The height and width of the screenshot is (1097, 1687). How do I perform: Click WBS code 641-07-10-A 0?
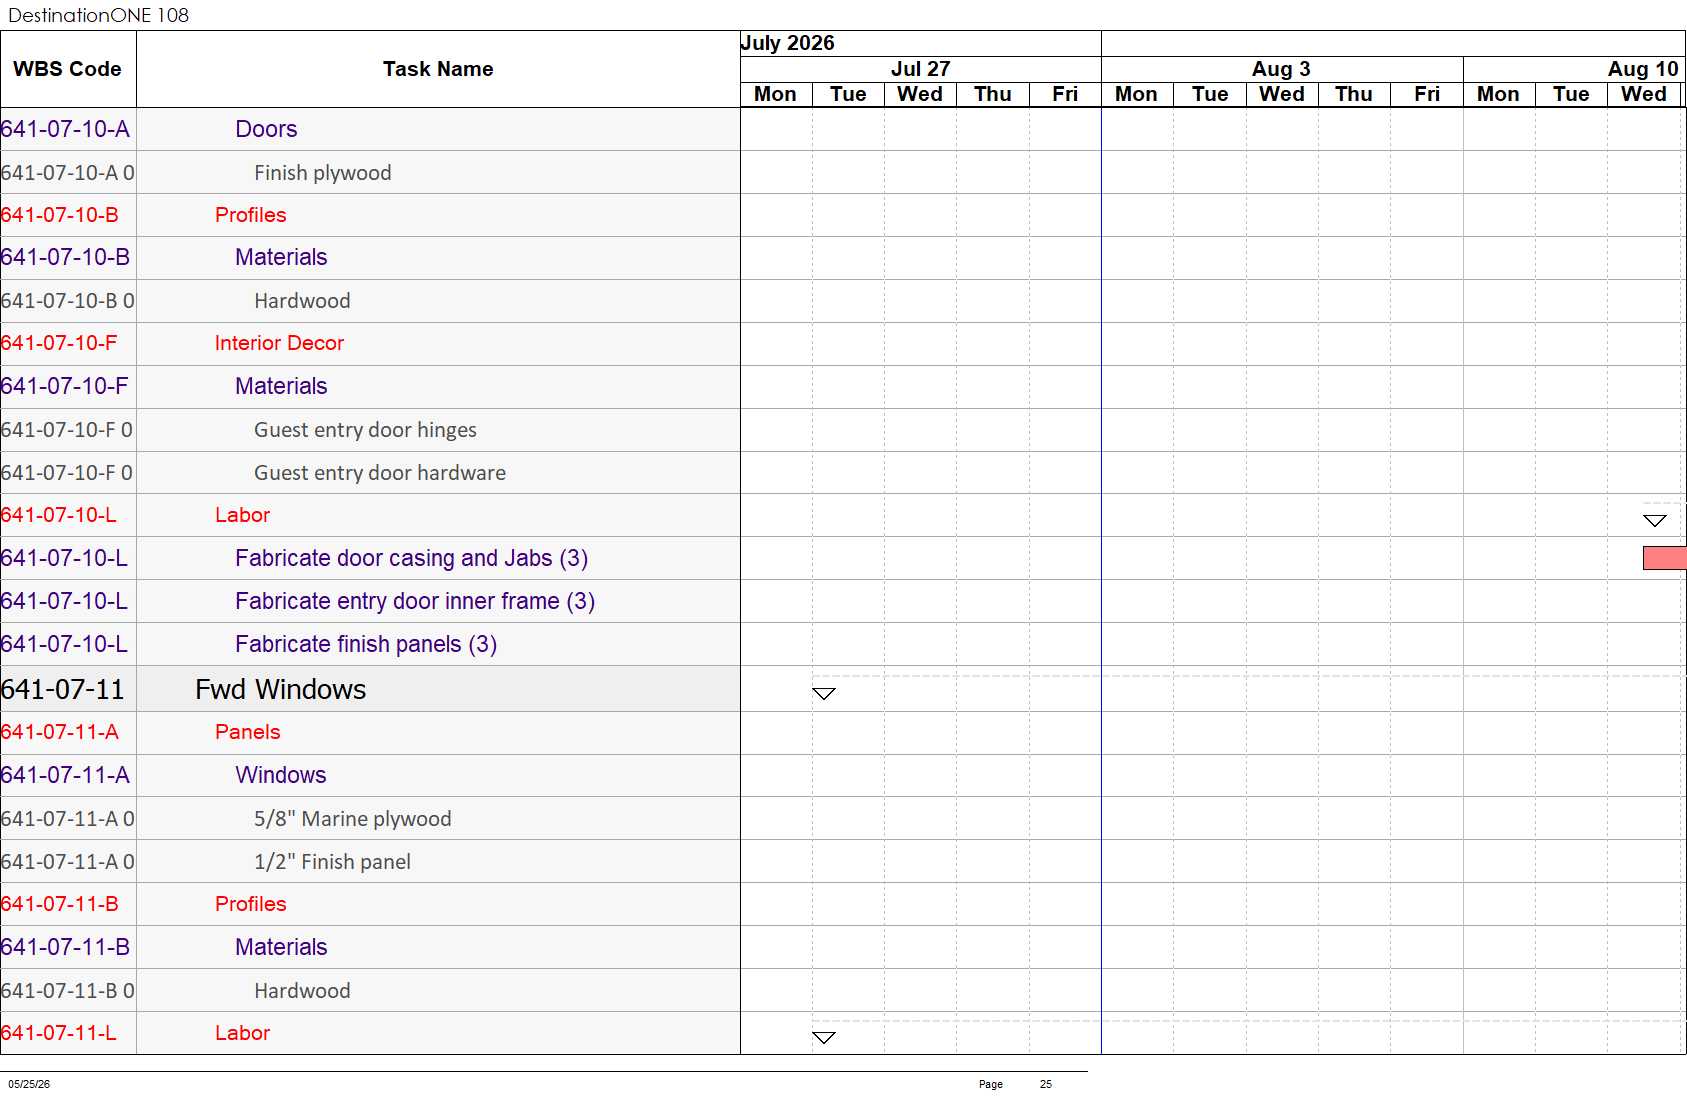coord(68,173)
